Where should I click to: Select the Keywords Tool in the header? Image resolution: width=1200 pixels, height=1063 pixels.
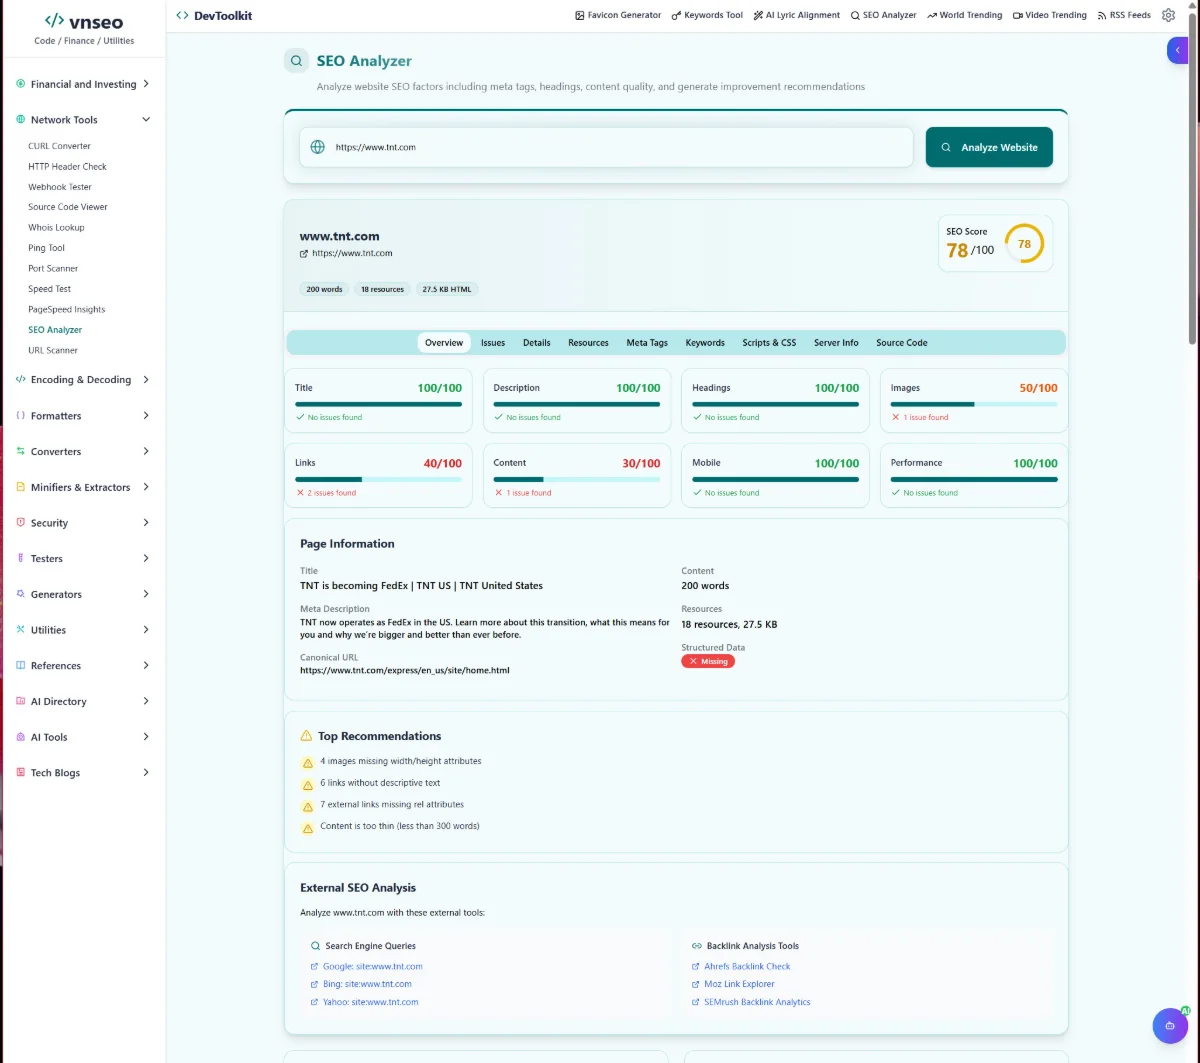[707, 15]
